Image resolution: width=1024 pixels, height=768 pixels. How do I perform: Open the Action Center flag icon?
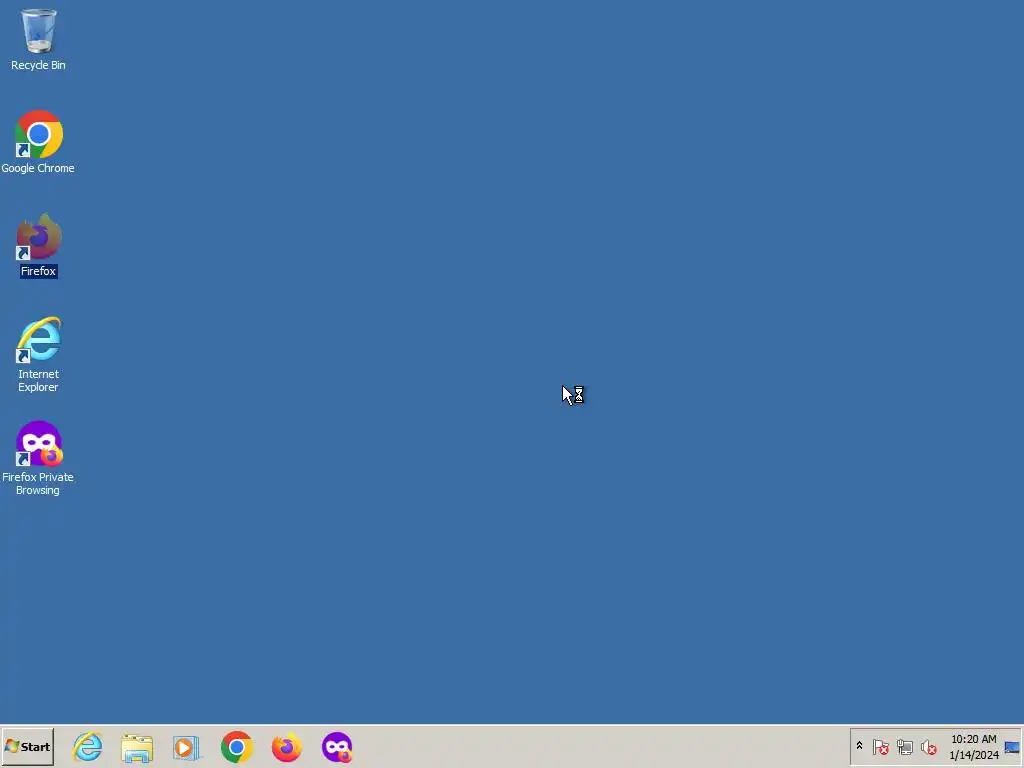coord(880,746)
